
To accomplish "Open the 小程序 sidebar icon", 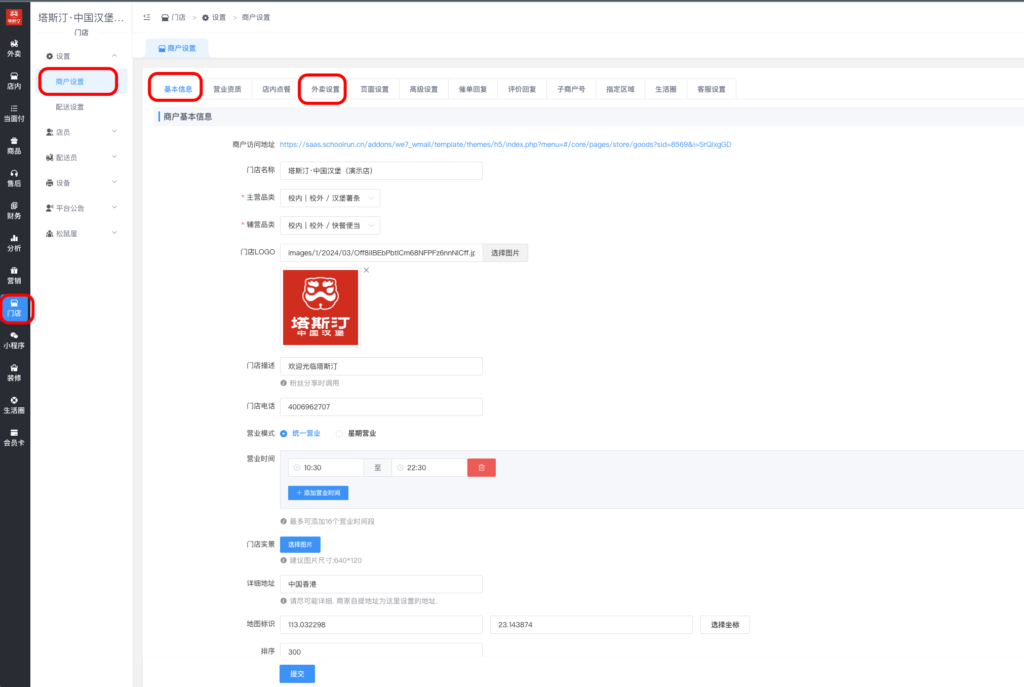I will [14, 340].
